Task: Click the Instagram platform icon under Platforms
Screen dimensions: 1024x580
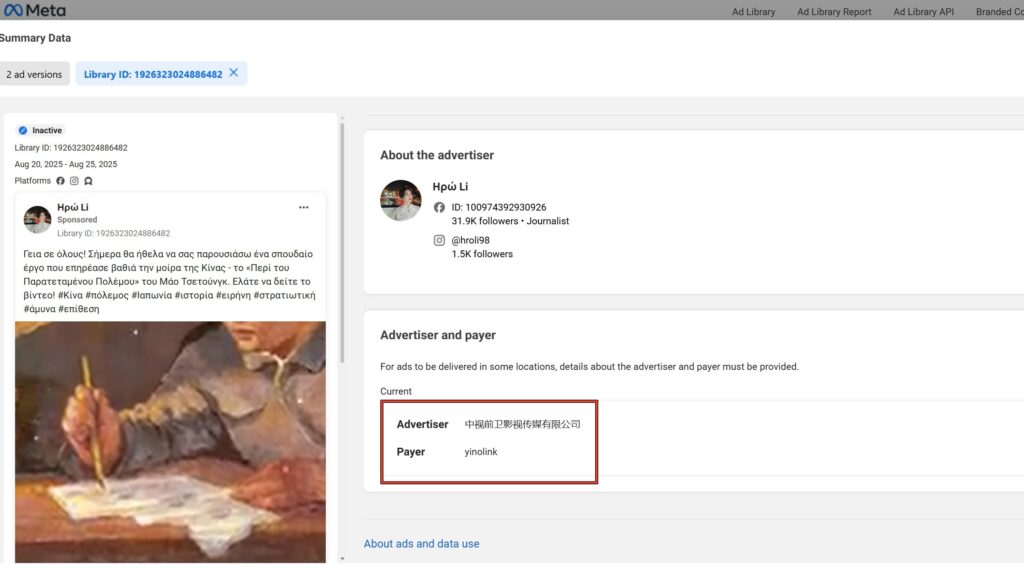Action: coord(74,181)
